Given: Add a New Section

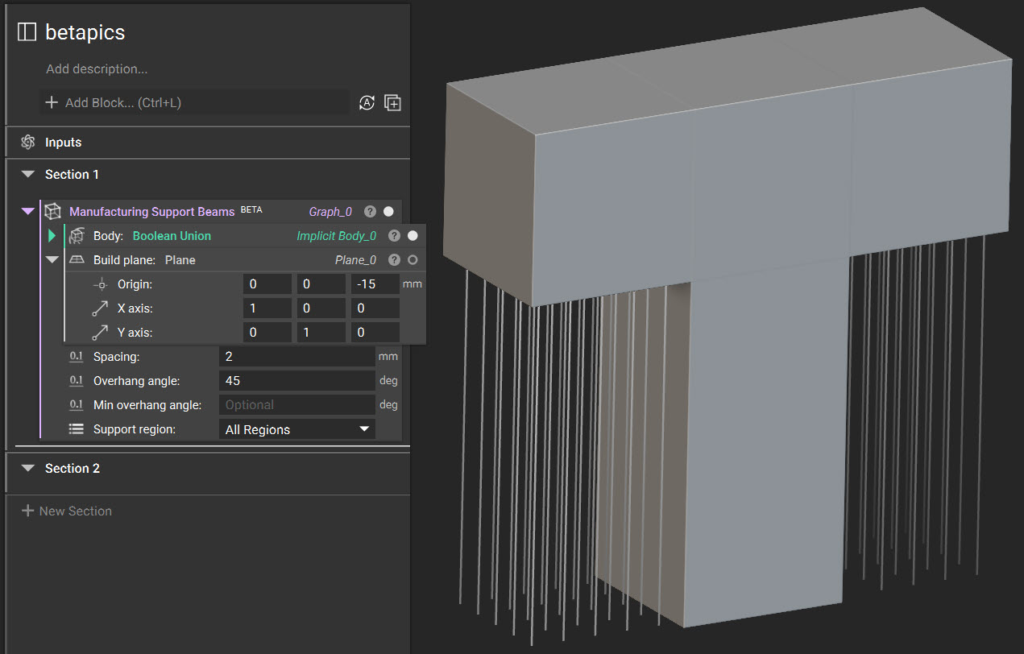Looking at the screenshot, I should click(67, 511).
